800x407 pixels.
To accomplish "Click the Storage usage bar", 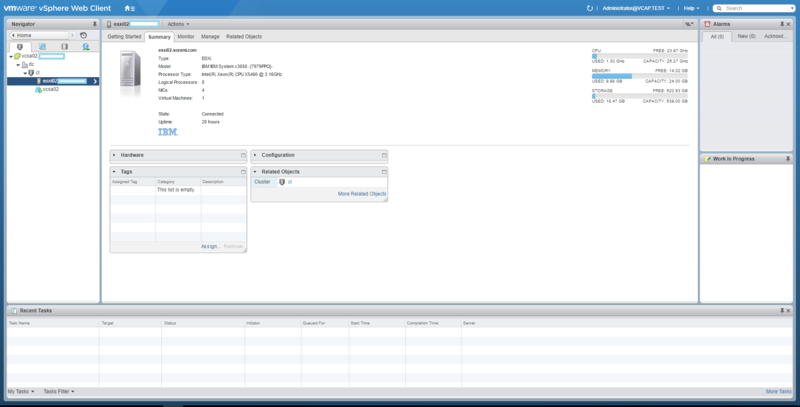I will pyautogui.click(x=640, y=96).
